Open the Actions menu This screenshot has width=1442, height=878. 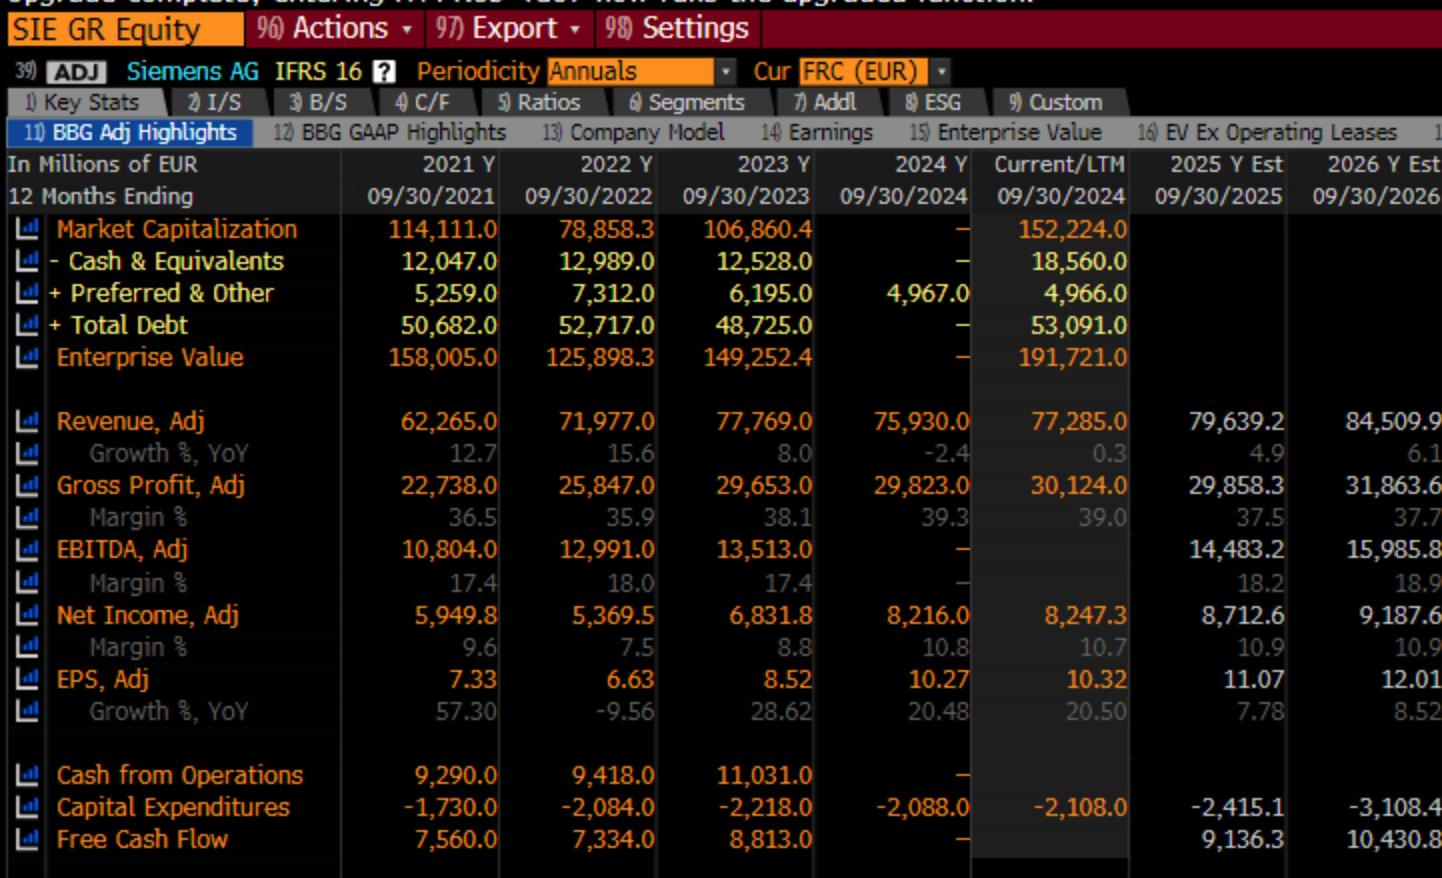pyautogui.click(x=334, y=28)
